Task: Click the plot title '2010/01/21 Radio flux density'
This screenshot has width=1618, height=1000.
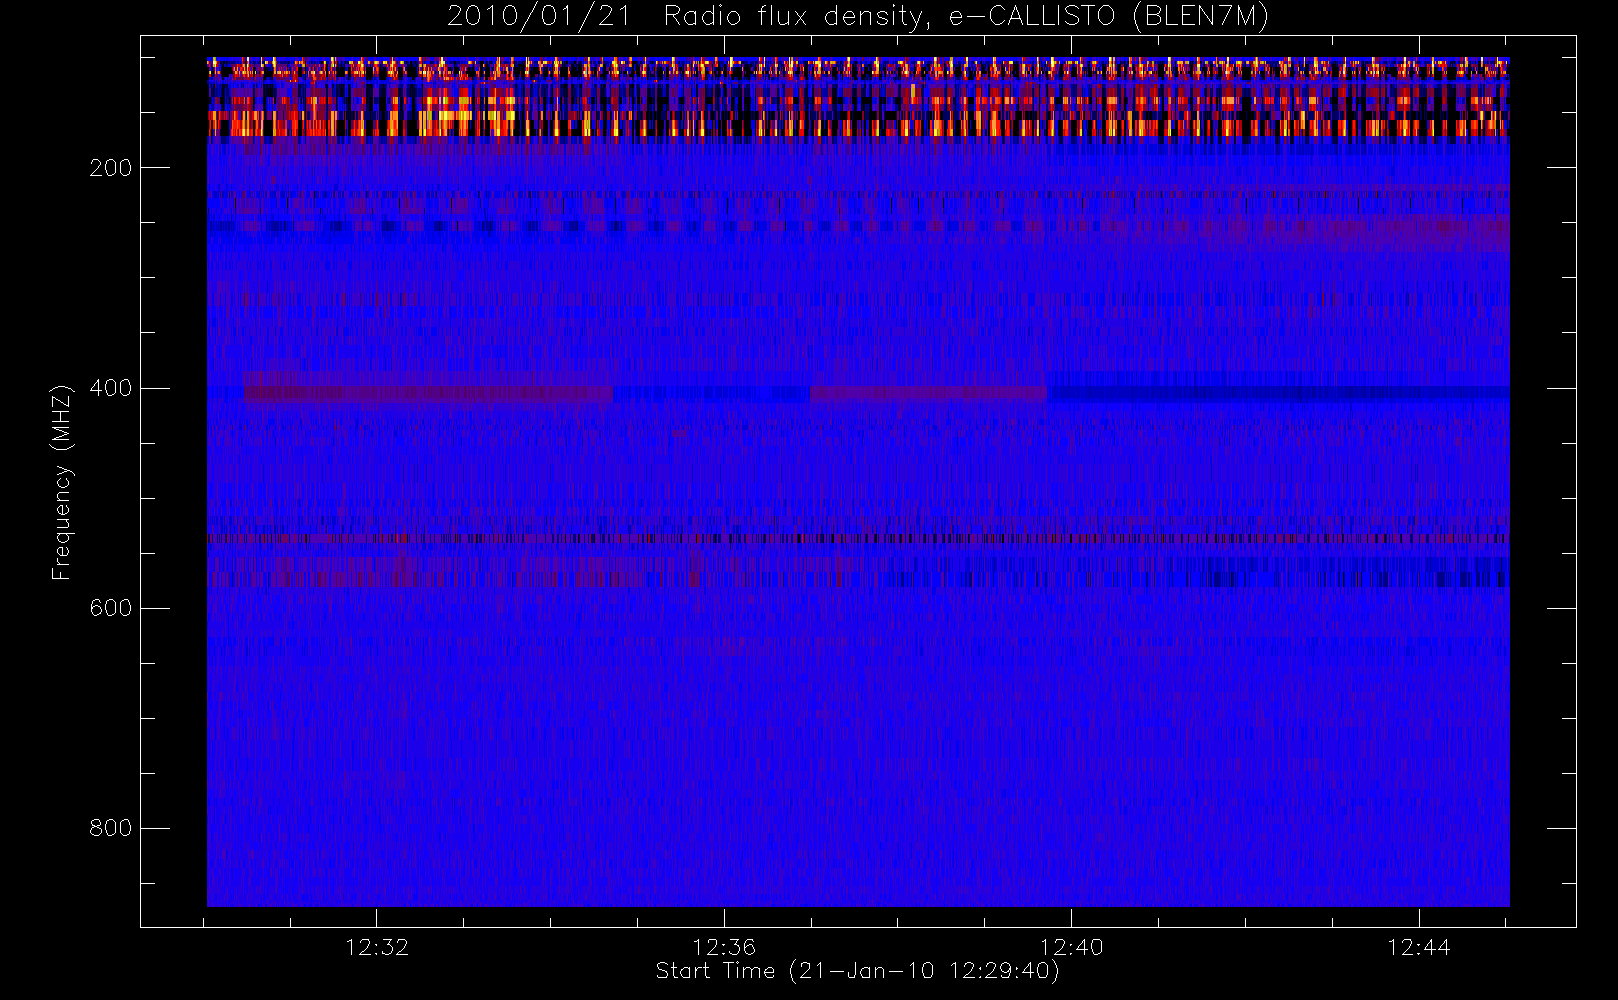Action: 858,17
